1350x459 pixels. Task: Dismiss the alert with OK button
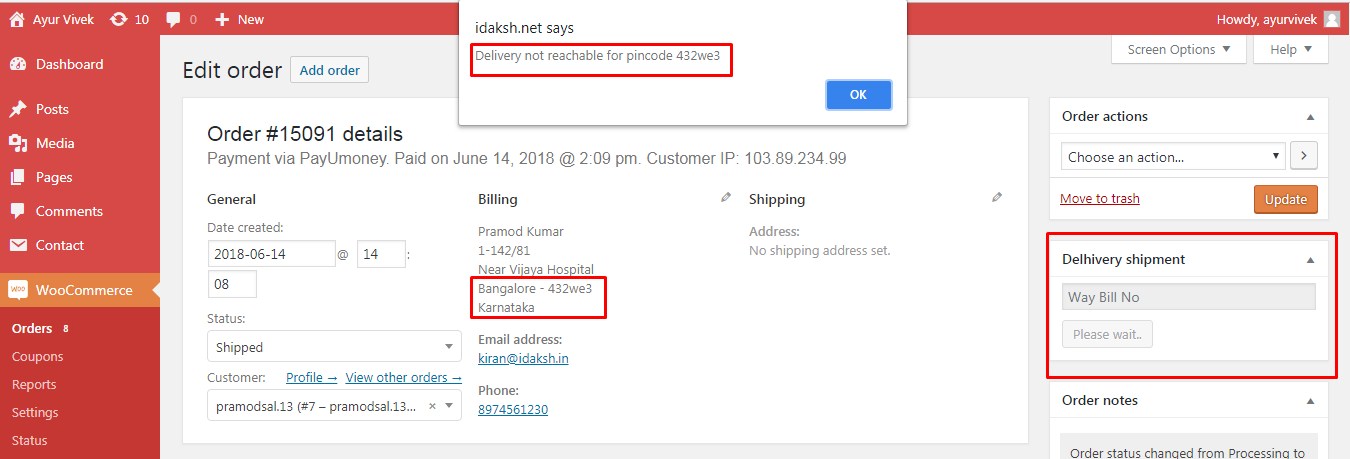point(858,95)
